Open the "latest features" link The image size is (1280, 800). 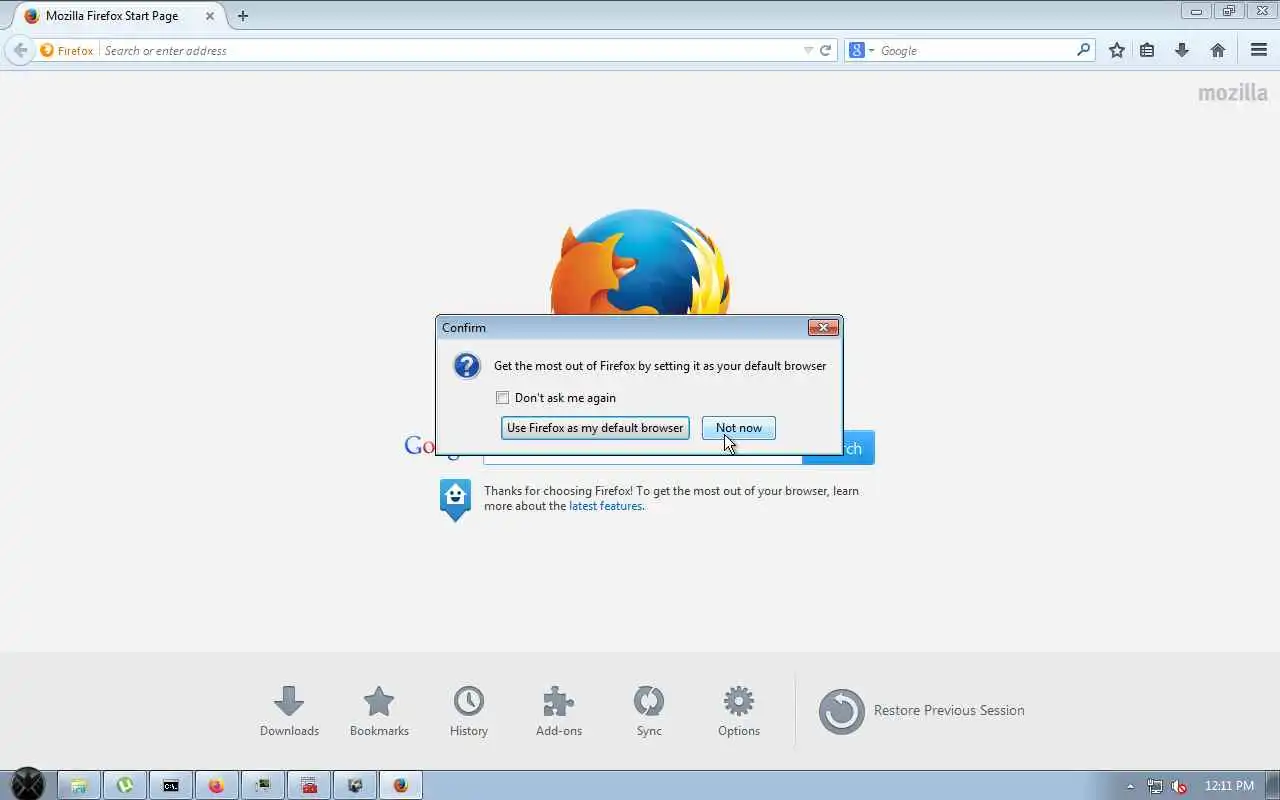[605, 506]
